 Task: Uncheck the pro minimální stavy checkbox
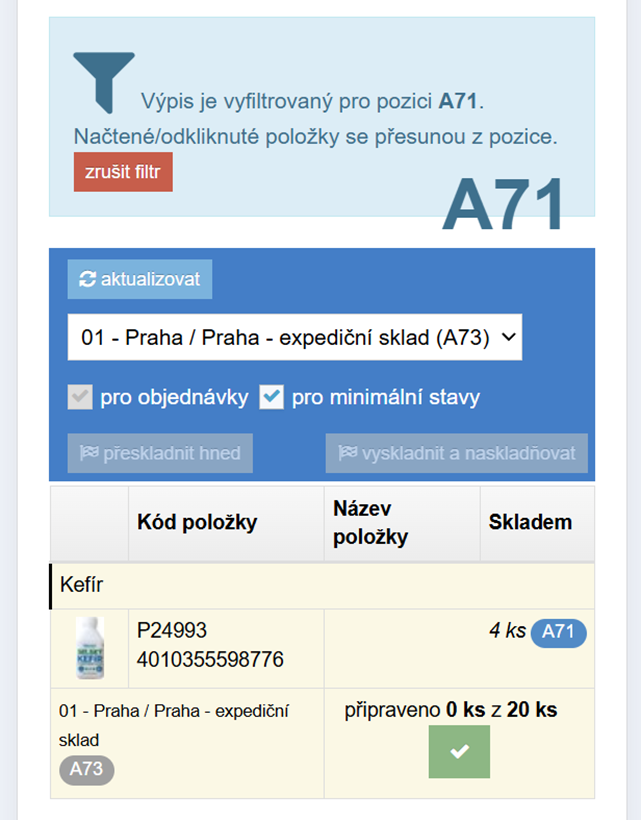click(271, 397)
